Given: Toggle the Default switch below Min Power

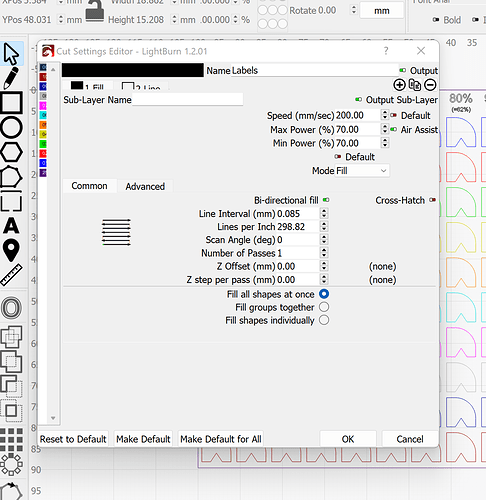Looking at the screenshot, I should (x=338, y=157).
